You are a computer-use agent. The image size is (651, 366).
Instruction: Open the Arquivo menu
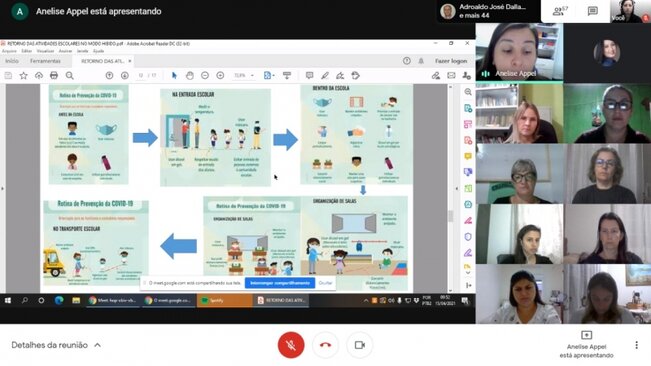[x=9, y=51]
